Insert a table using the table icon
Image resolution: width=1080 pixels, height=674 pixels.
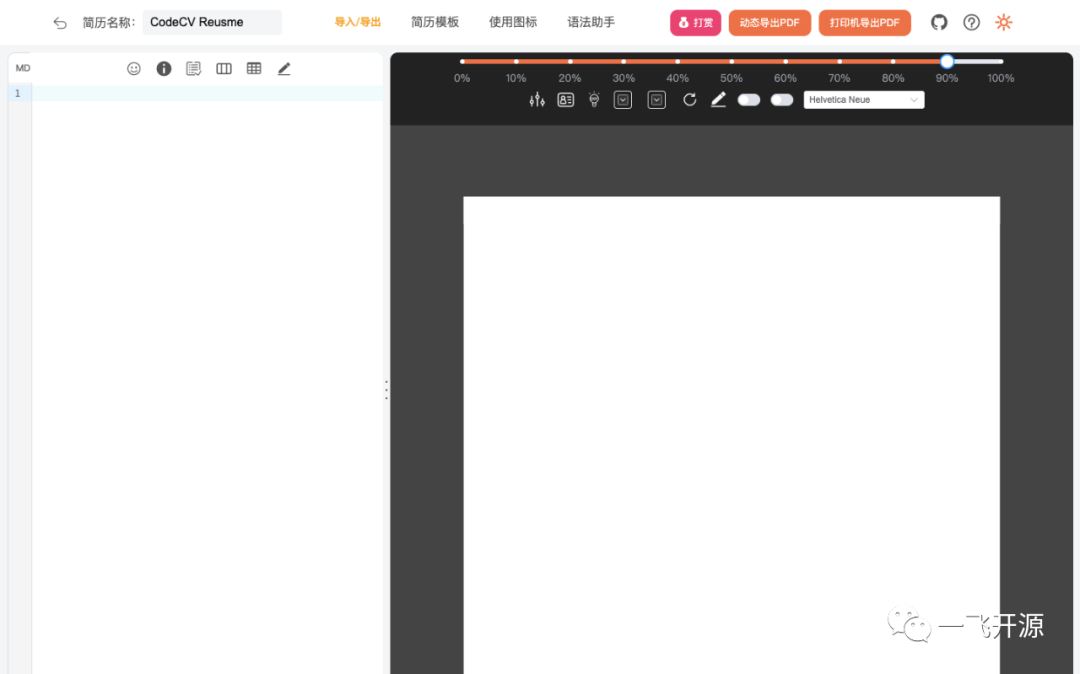click(253, 68)
